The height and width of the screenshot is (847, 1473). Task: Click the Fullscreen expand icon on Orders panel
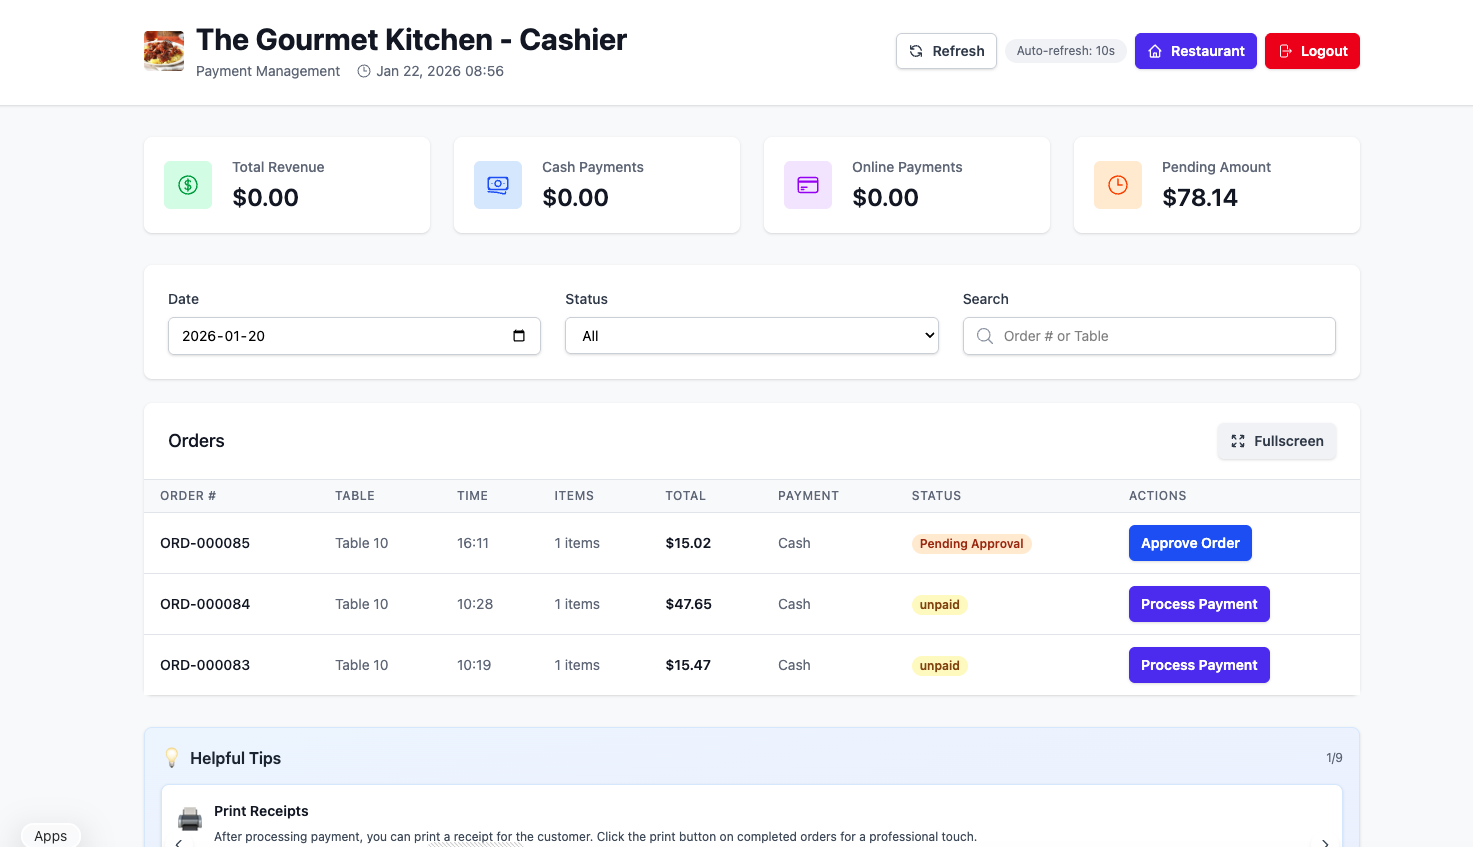(1237, 441)
